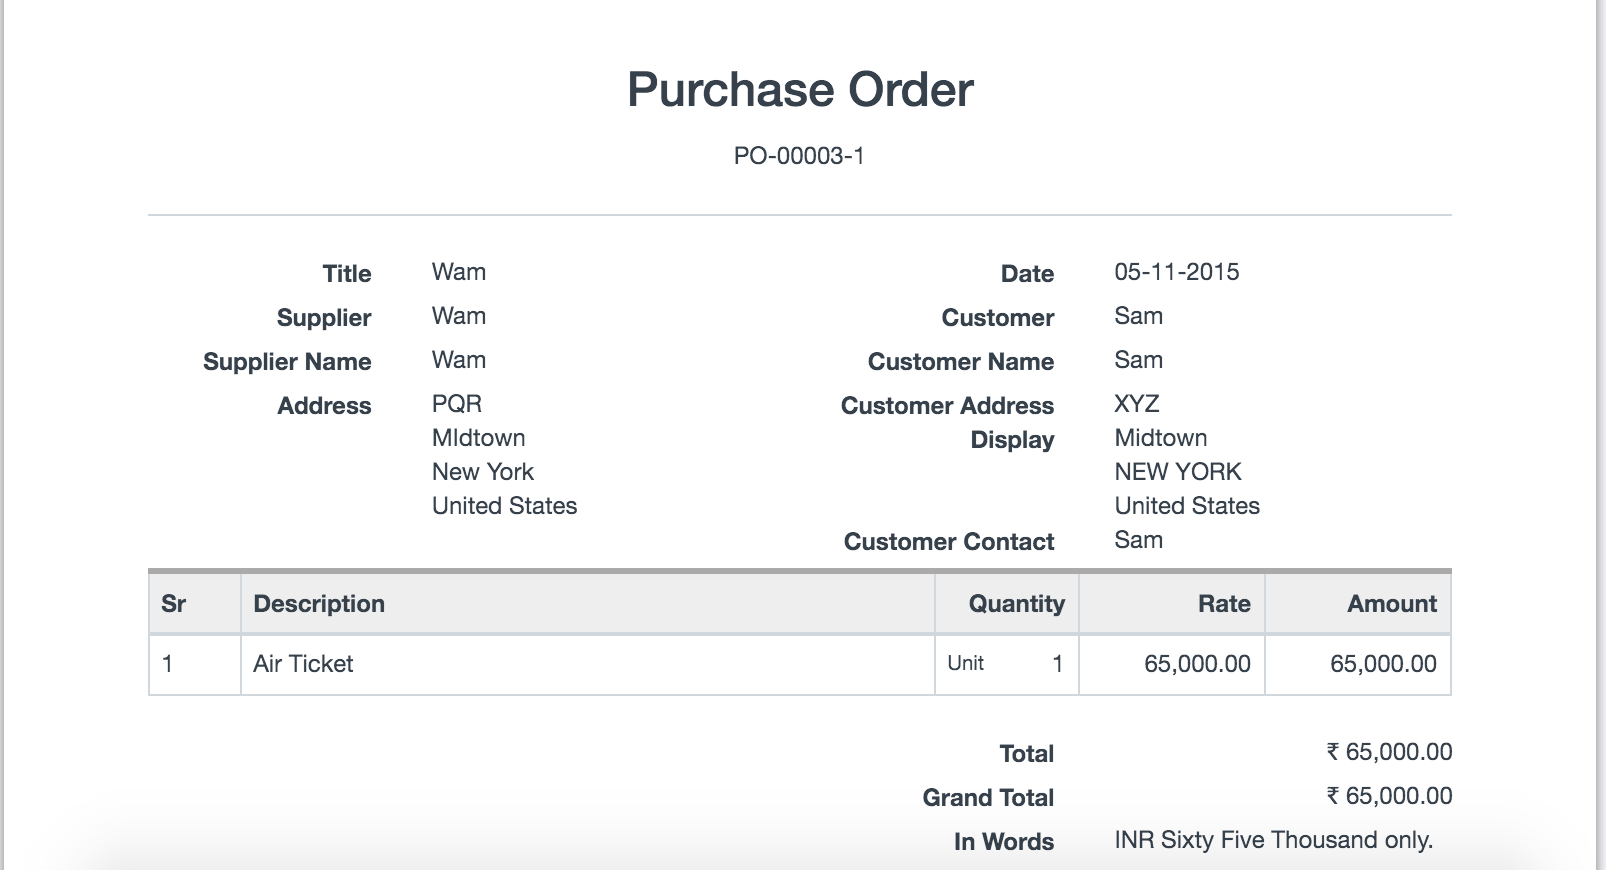Click customer address line "XYZ"
This screenshot has width=1606, height=870.
1137,404
